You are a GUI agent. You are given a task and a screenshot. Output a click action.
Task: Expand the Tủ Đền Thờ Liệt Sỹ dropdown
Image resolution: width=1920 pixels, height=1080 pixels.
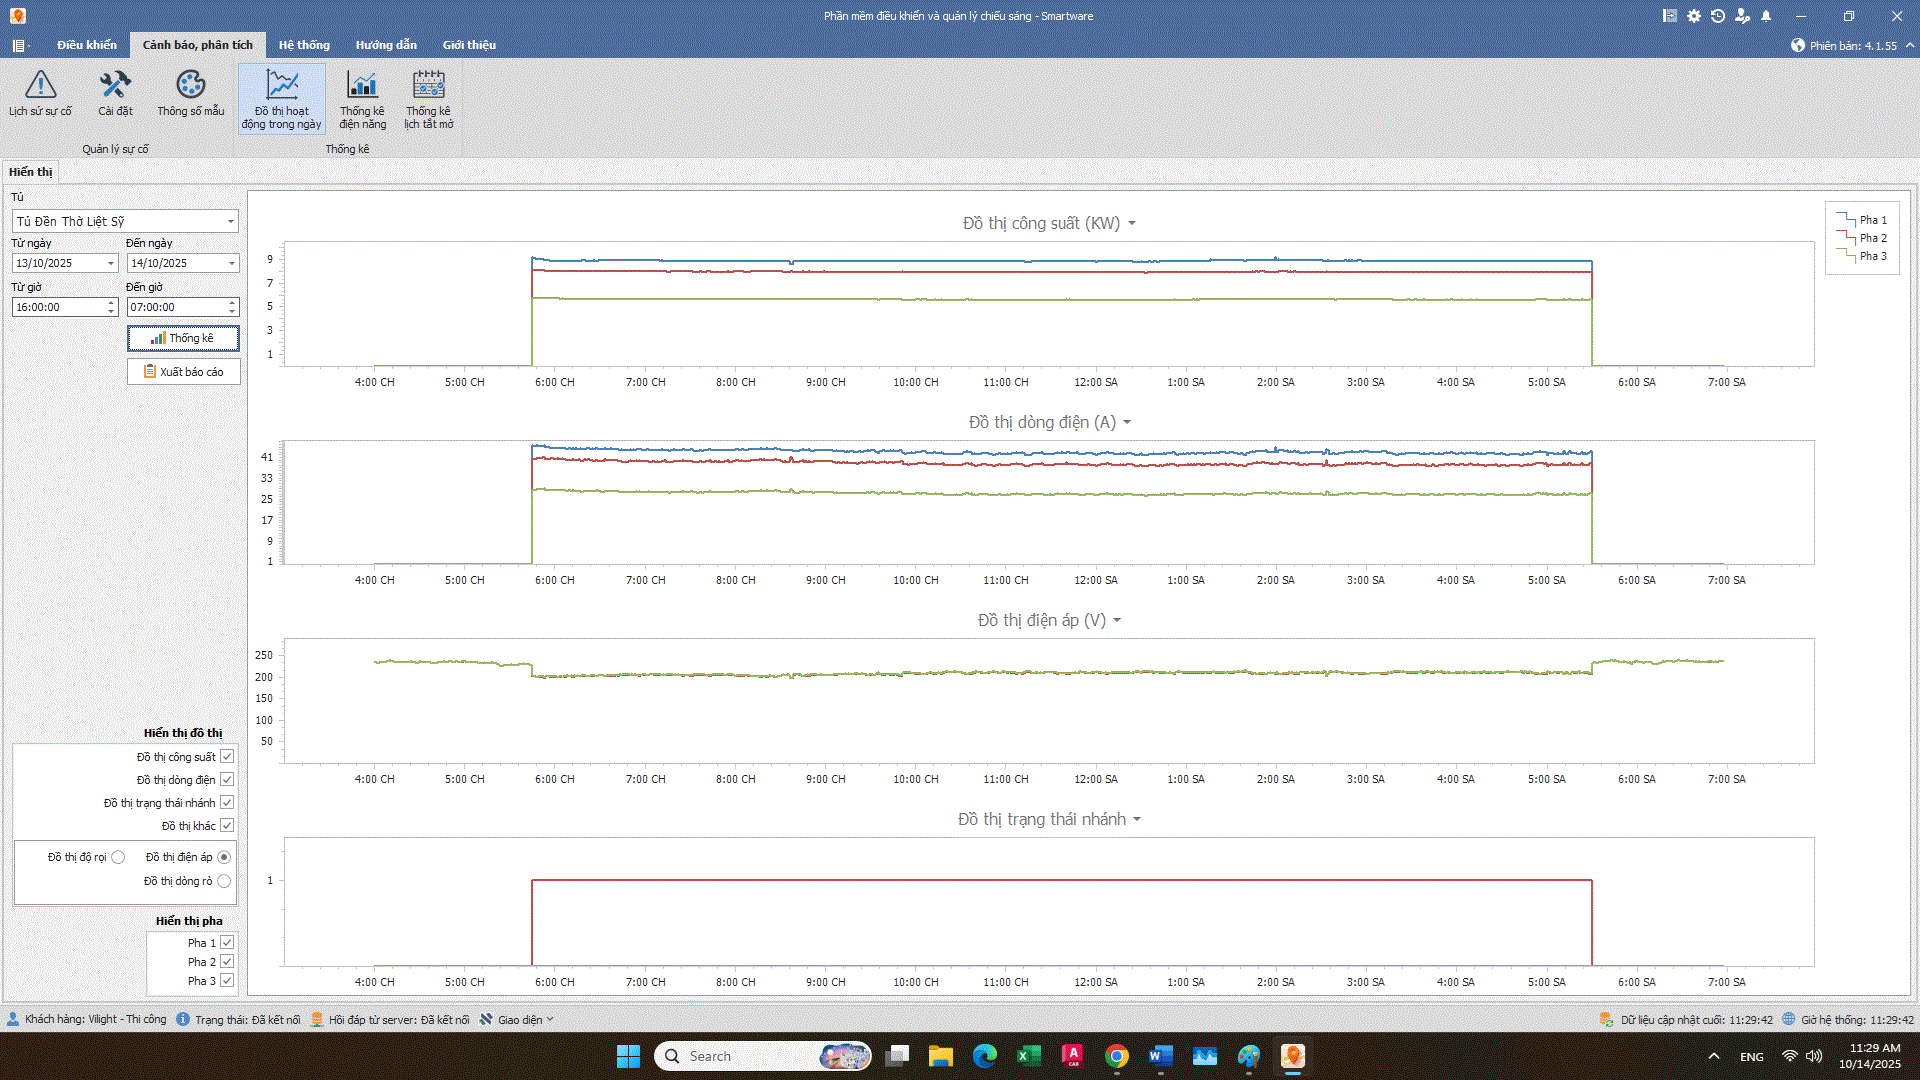click(x=231, y=222)
